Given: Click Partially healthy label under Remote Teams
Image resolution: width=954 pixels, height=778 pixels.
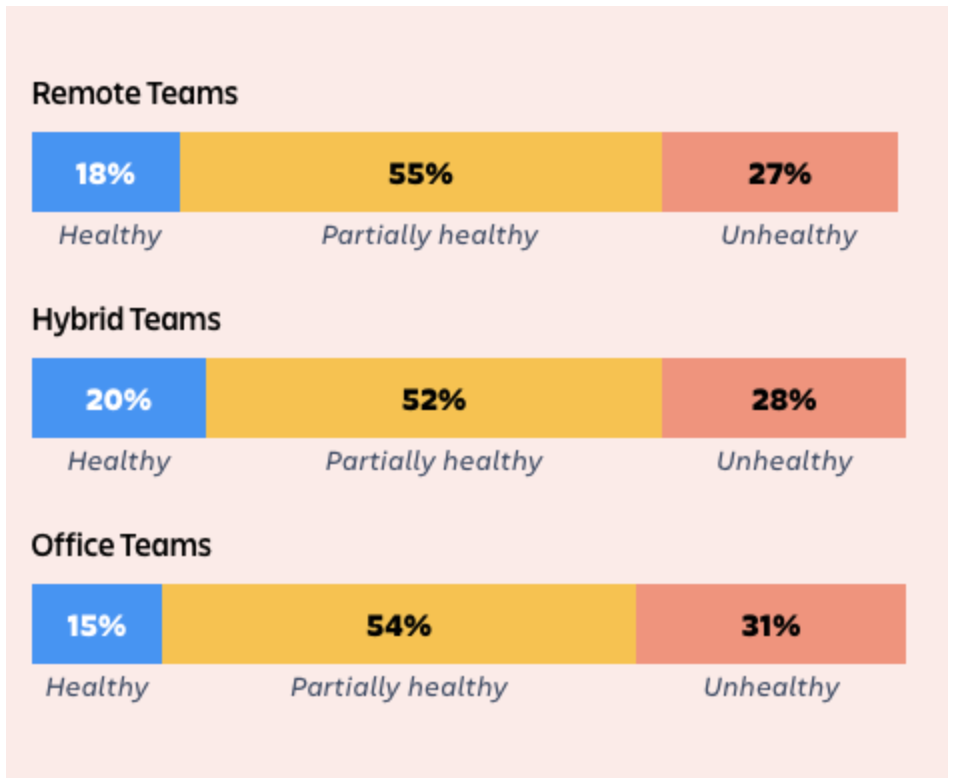Looking at the screenshot, I should 430,236.
